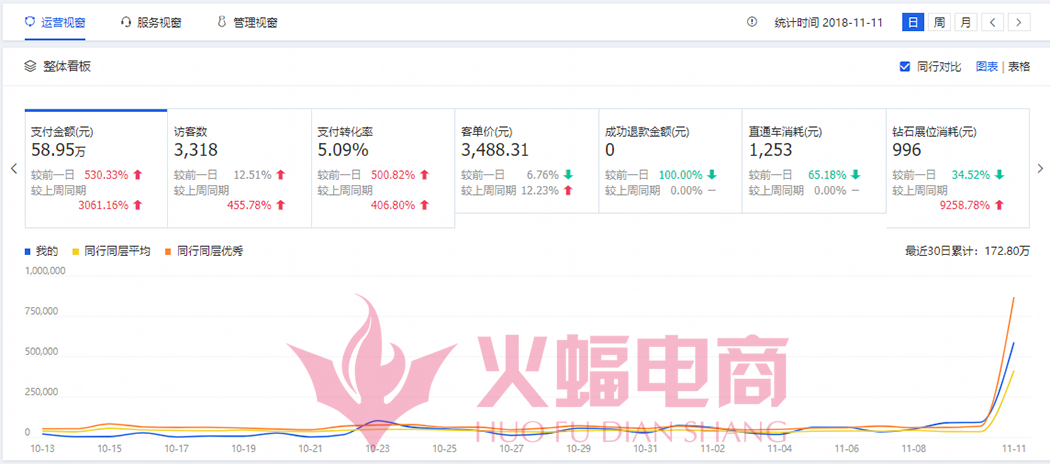
Task: Click the 1,000,000 y-axis label
Action: [44, 271]
